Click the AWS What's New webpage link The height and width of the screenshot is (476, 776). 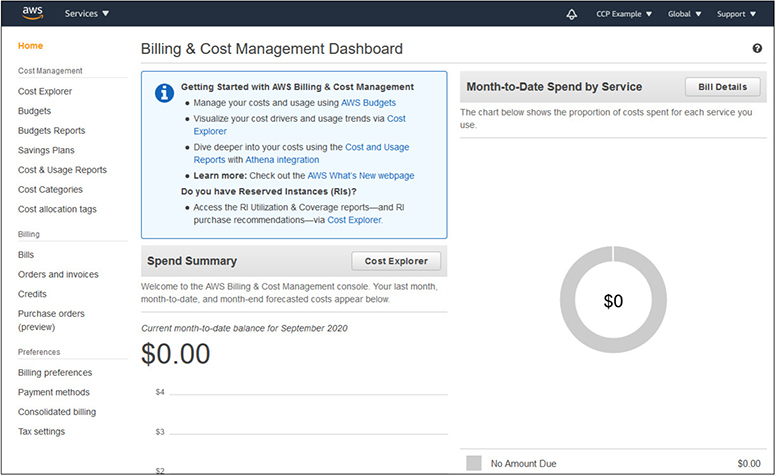tap(360, 176)
